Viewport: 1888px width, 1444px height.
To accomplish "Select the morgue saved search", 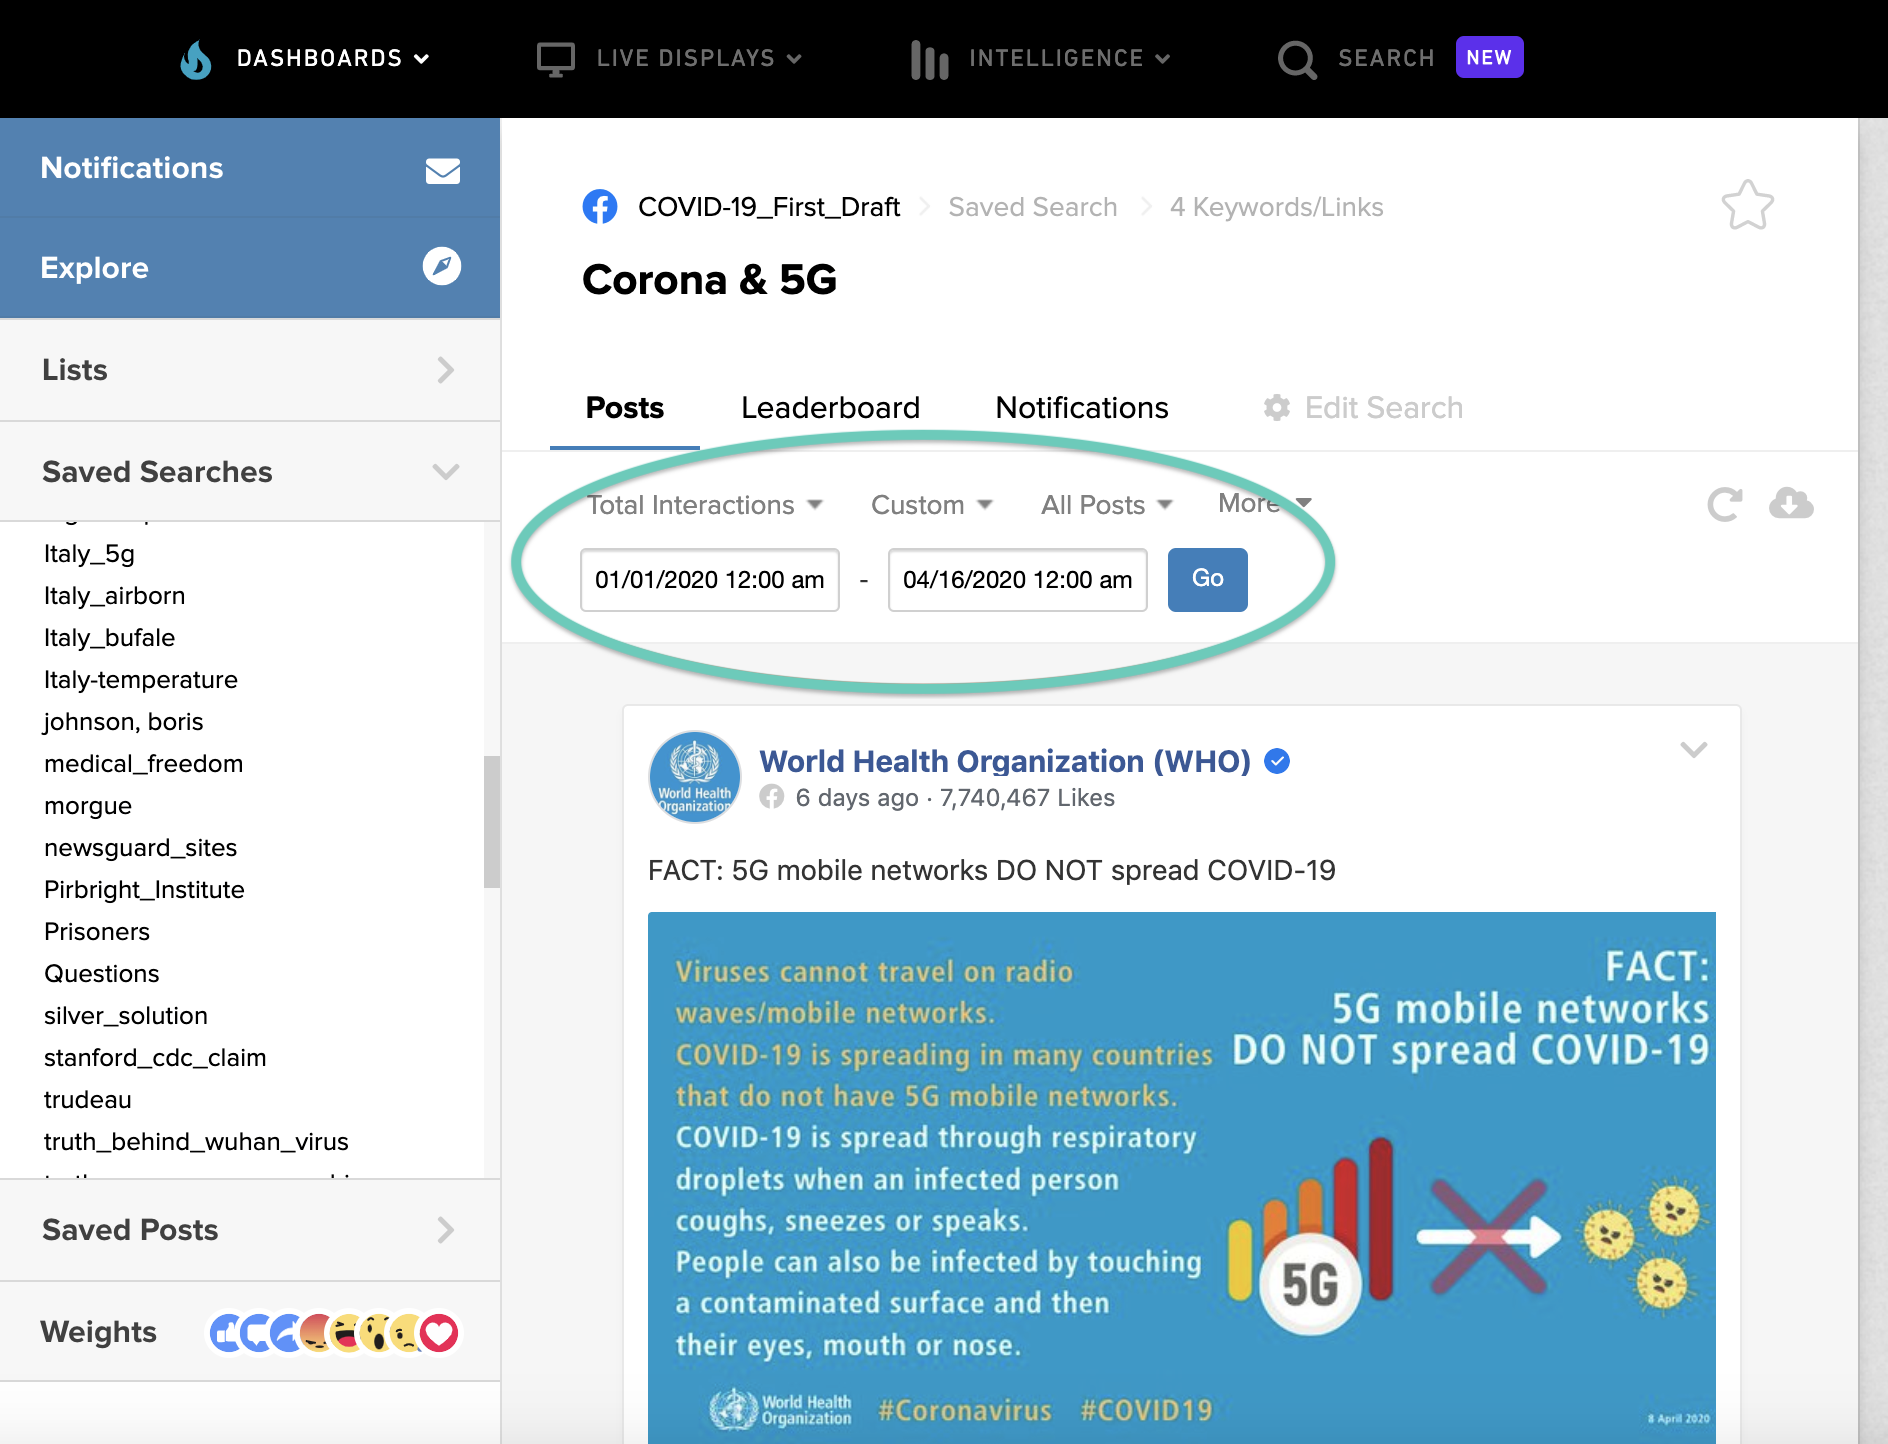I will coord(88,806).
